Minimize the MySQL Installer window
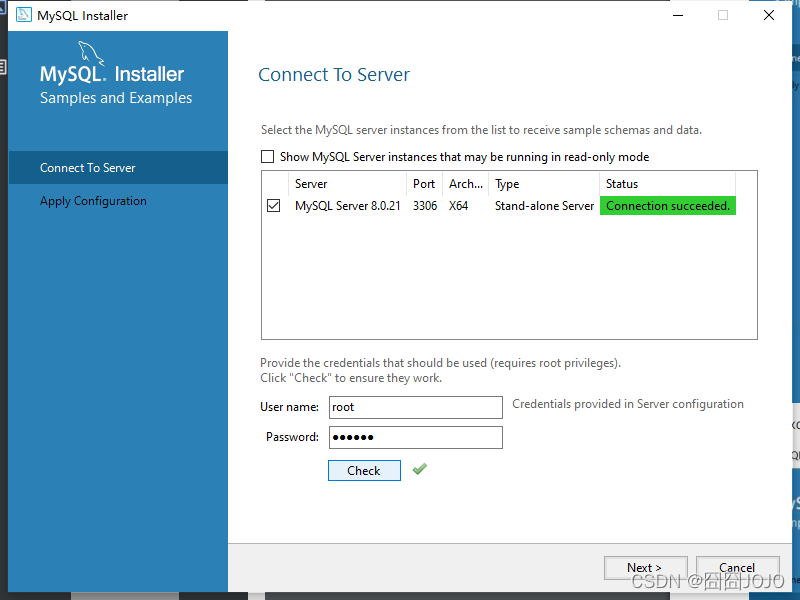 click(678, 15)
